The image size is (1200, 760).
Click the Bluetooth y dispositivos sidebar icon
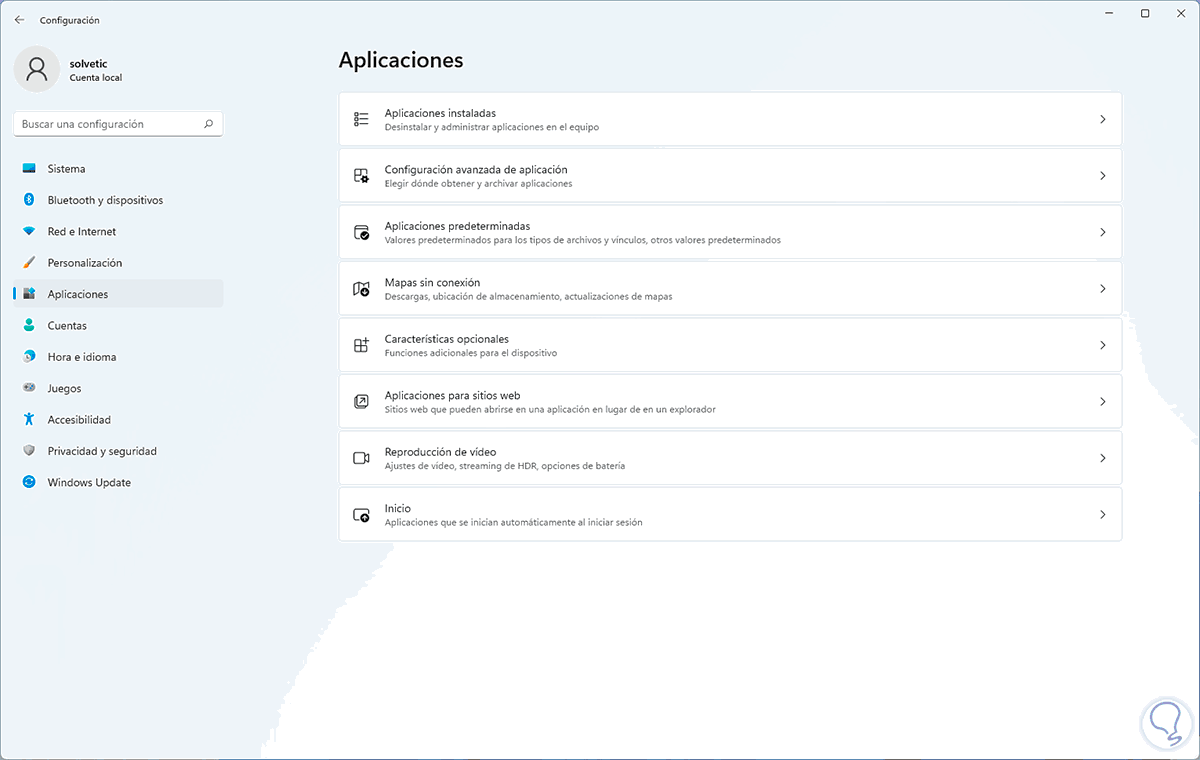pyautogui.click(x=29, y=200)
